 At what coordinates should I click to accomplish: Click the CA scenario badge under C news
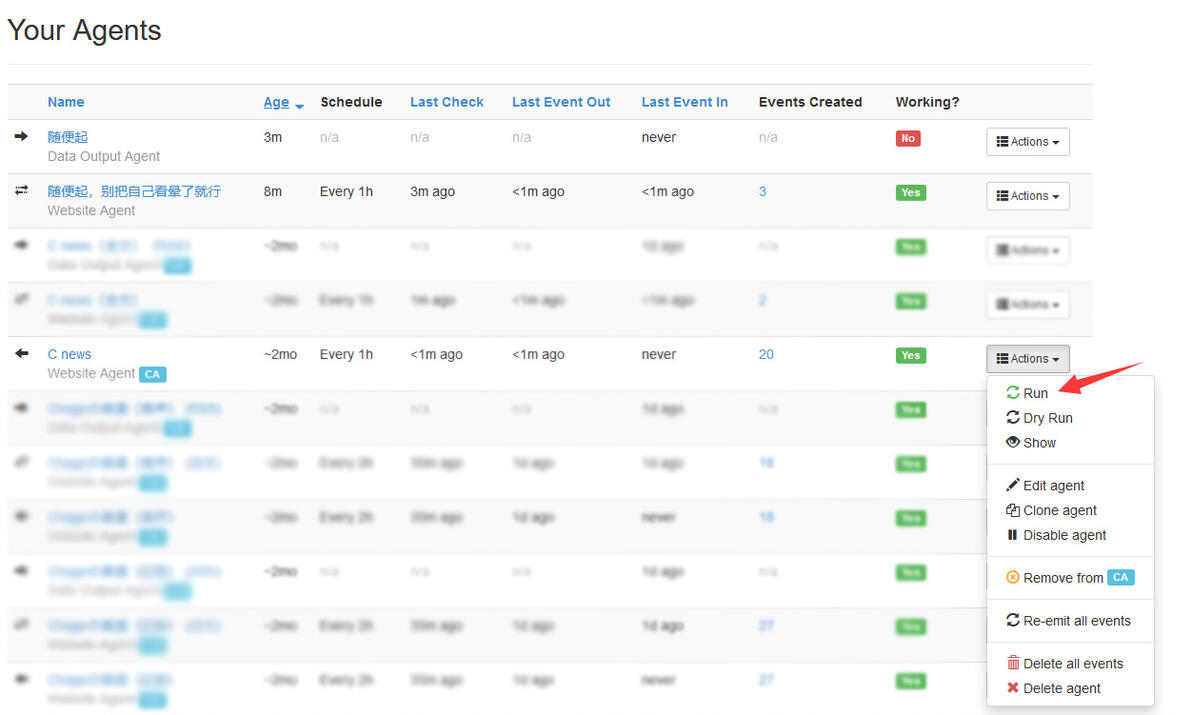(x=152, y=374)
